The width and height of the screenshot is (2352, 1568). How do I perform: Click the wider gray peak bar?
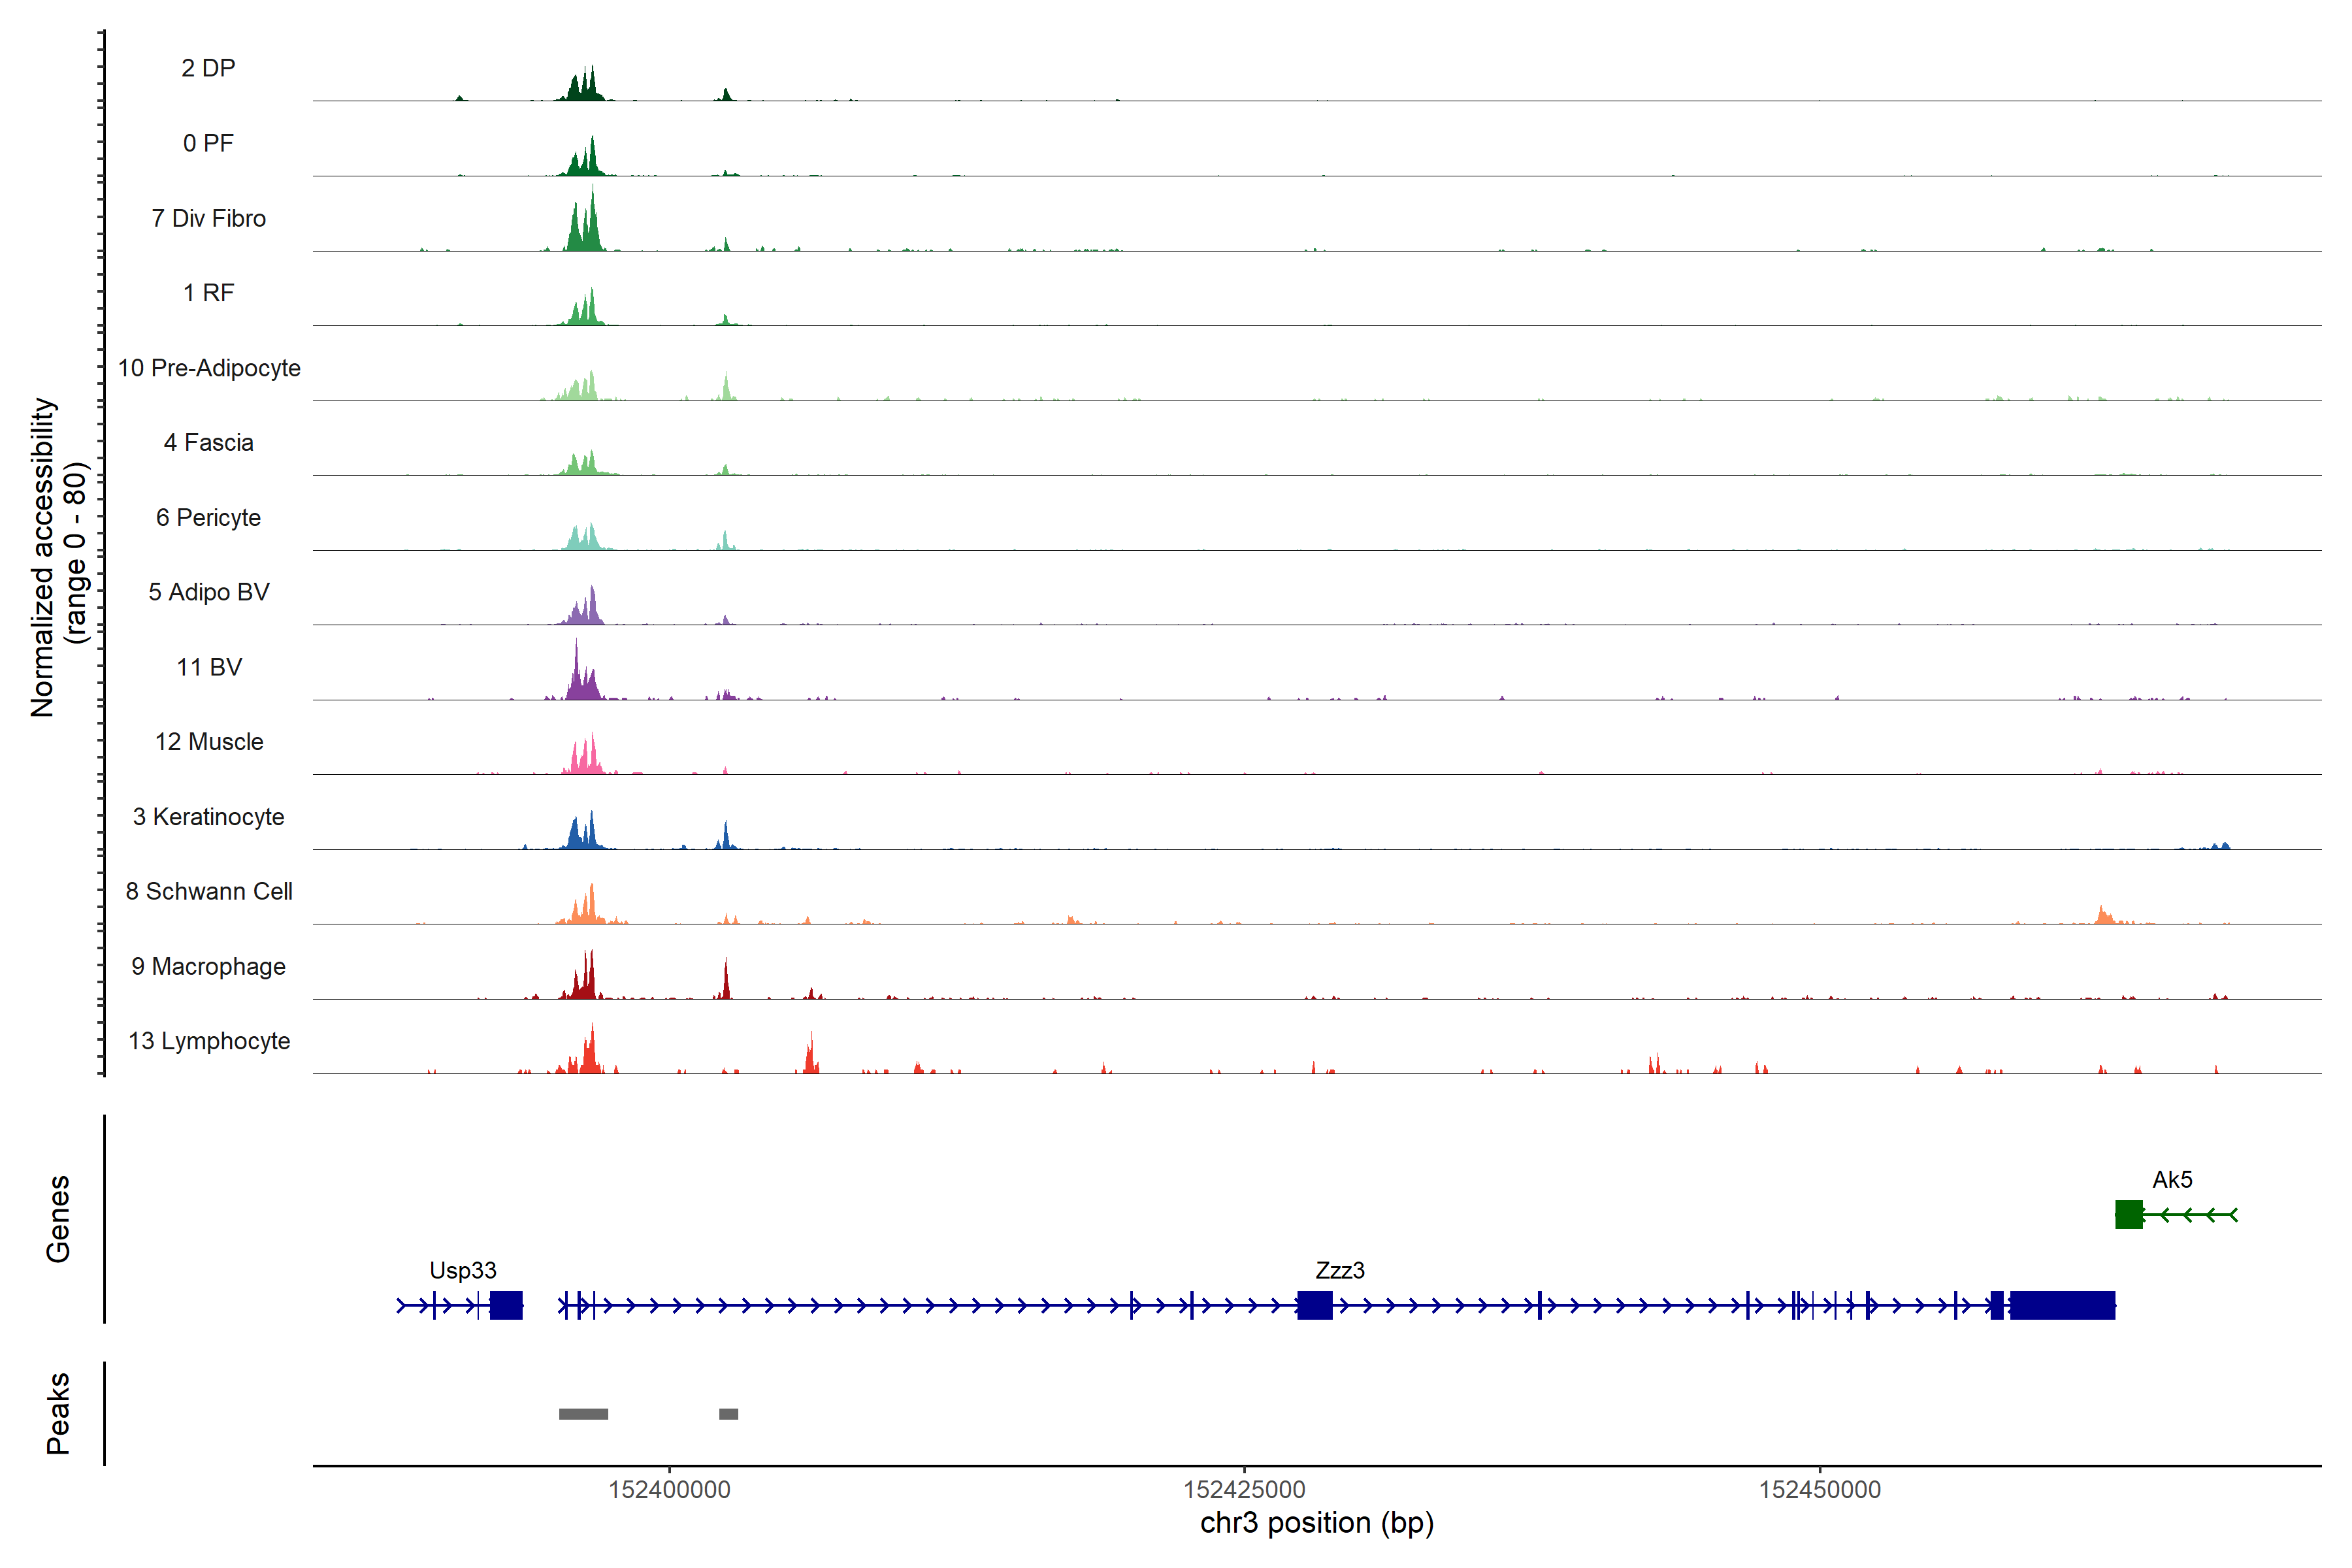pos(583,1414)
